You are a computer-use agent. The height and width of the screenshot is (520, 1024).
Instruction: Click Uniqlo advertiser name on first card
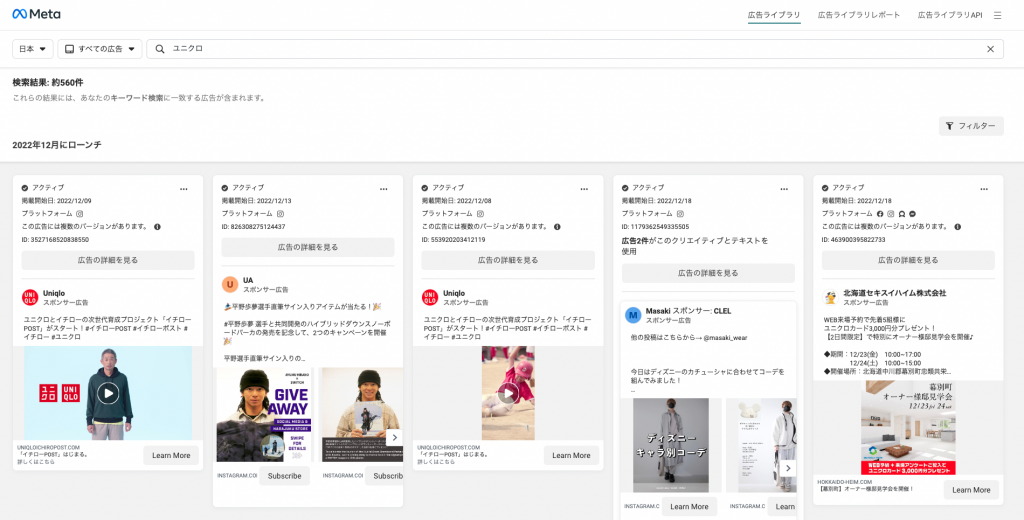pyautogui.click(x=54, y=293)
